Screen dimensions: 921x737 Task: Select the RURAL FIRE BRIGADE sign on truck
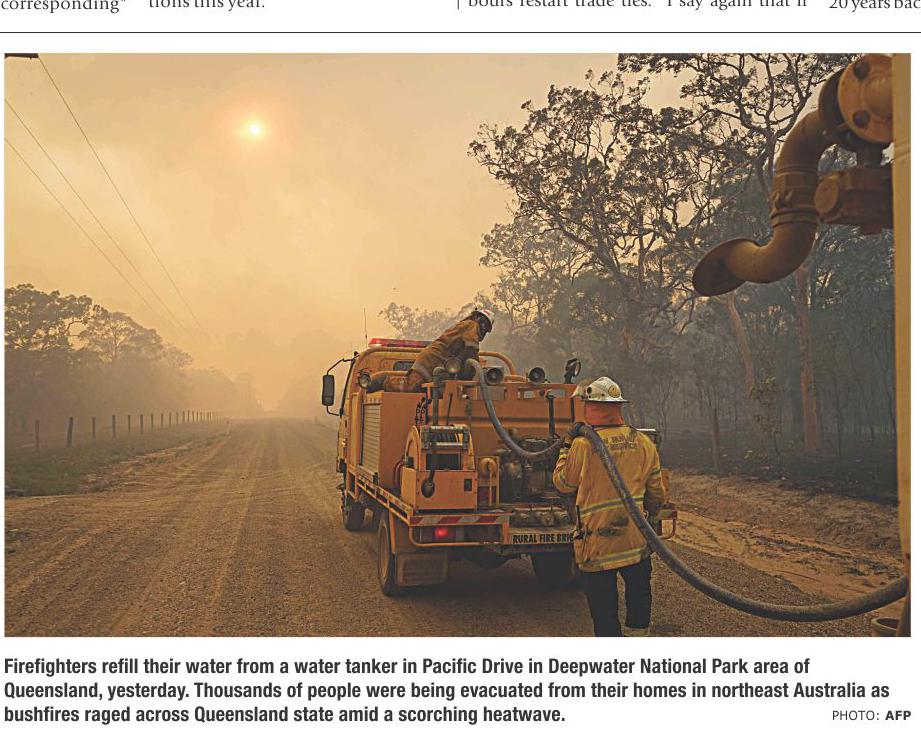540,537
